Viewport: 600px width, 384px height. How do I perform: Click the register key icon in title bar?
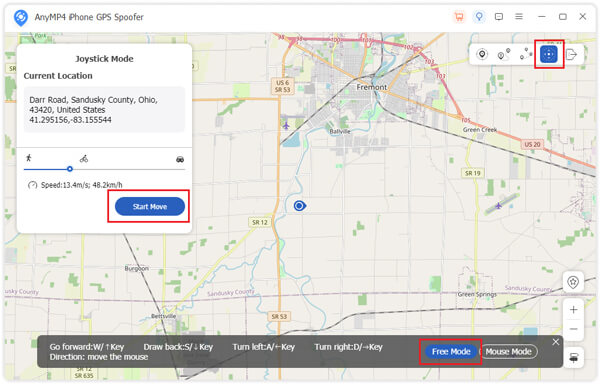pos(479,17)
